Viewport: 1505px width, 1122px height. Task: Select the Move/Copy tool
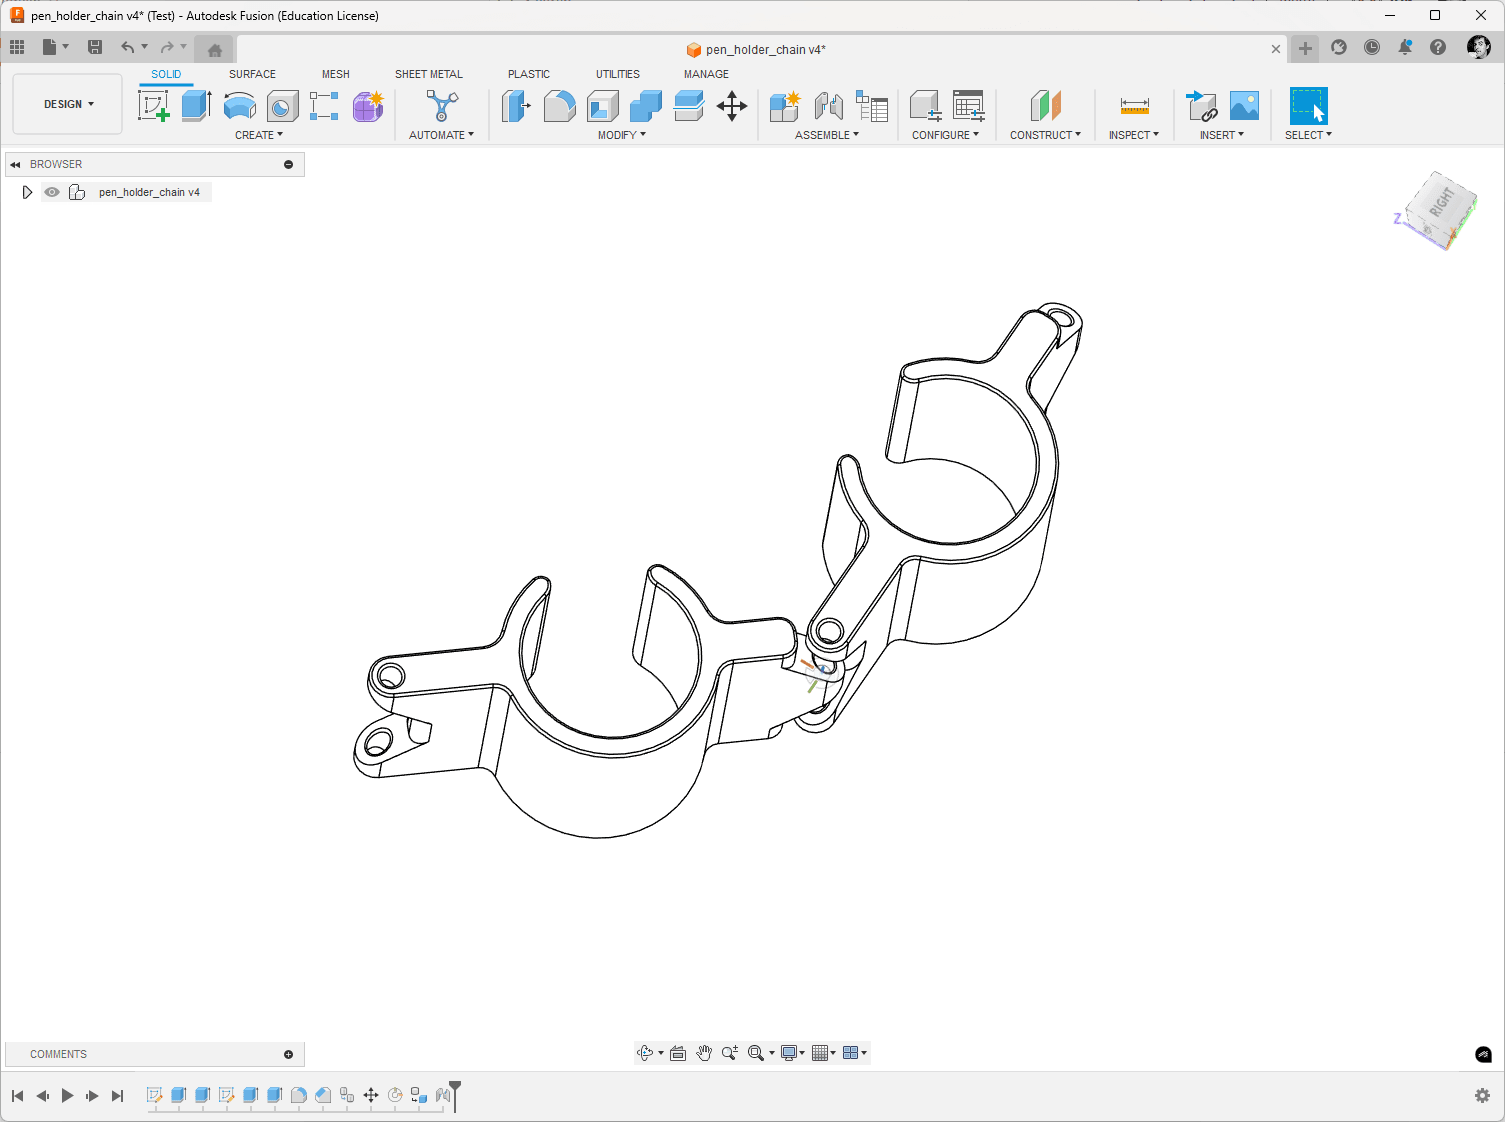732,106
